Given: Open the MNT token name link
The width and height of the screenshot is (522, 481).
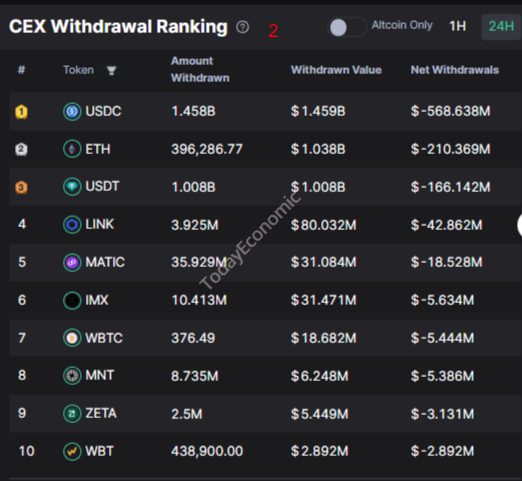Looking at the screenshot, I should click(100, 375).
